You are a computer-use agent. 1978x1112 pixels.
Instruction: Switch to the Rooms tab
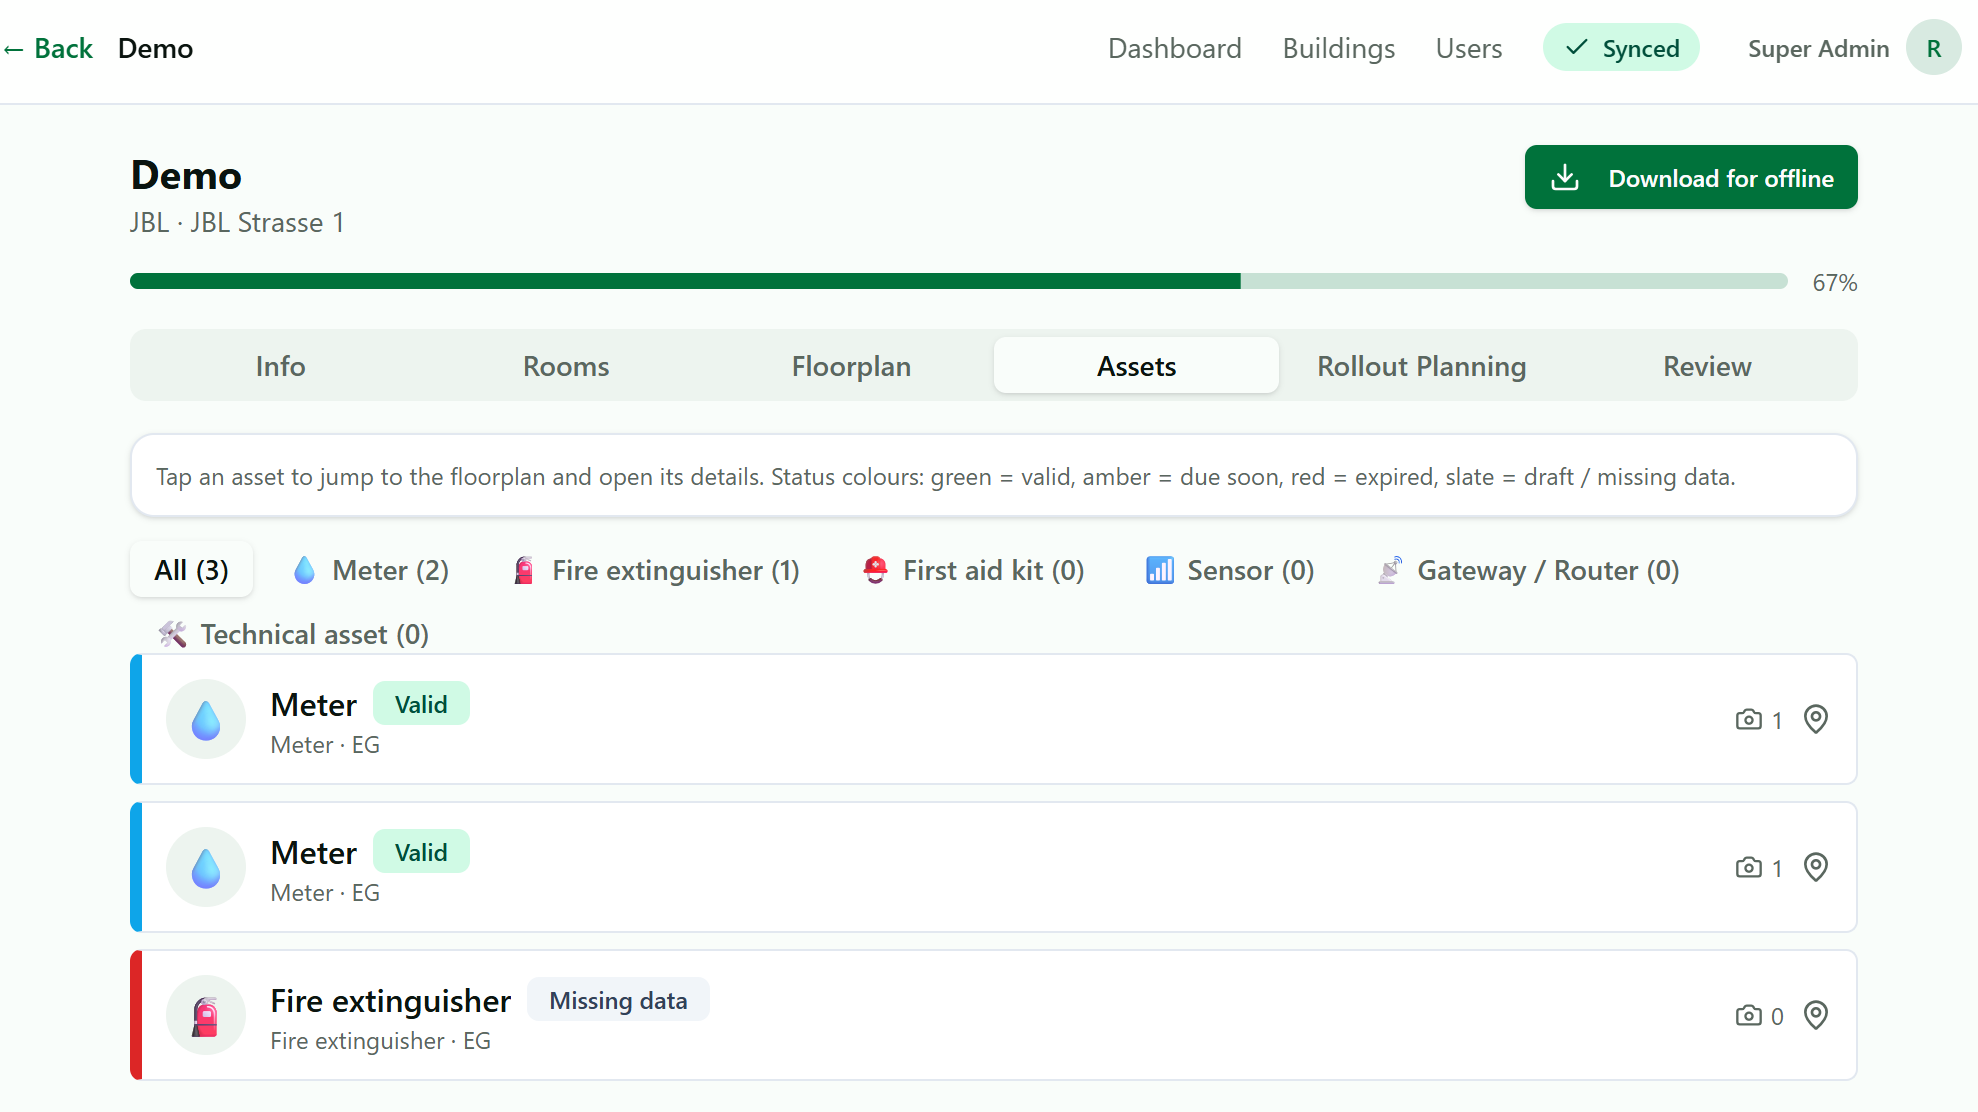pyautogui.click(x=566, y=366)
